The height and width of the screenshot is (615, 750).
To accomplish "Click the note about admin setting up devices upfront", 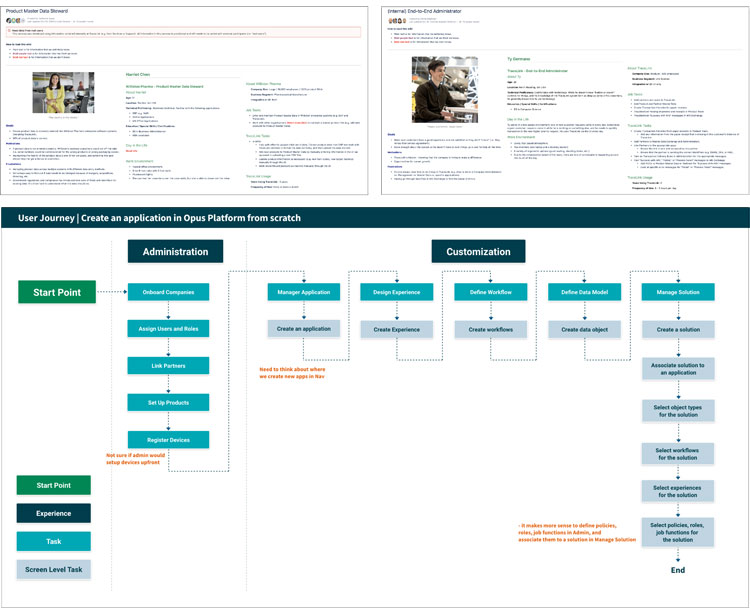I will click(135, 459).
